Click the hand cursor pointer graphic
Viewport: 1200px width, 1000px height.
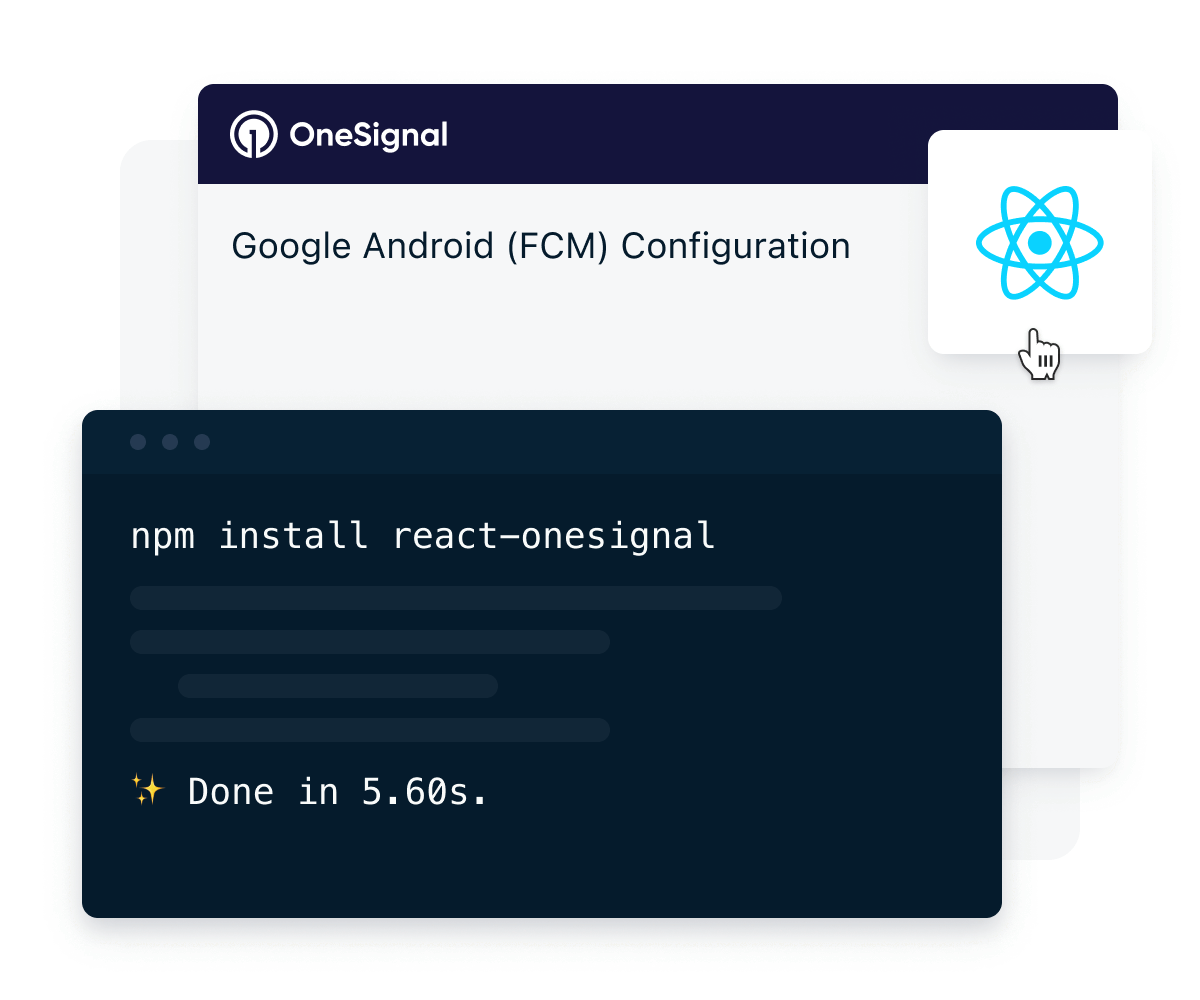point(1040,355)
